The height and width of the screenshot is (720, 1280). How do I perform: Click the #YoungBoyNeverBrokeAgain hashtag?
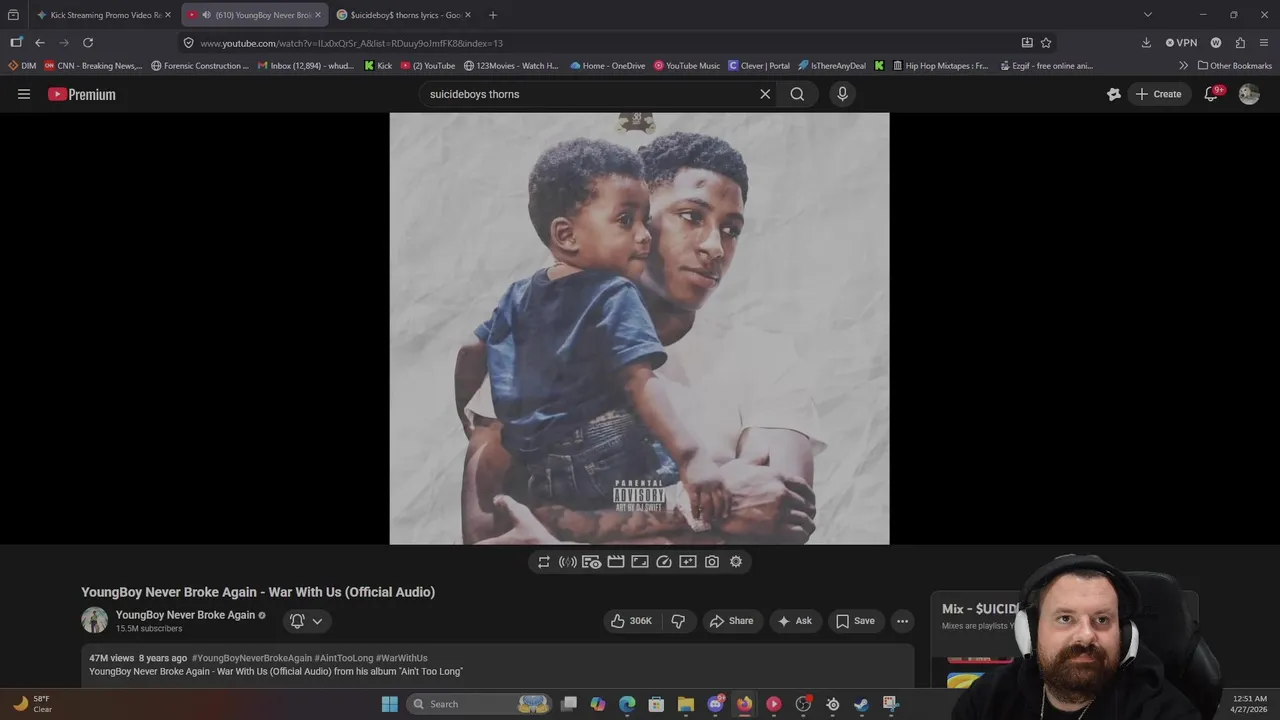(252, 658)
